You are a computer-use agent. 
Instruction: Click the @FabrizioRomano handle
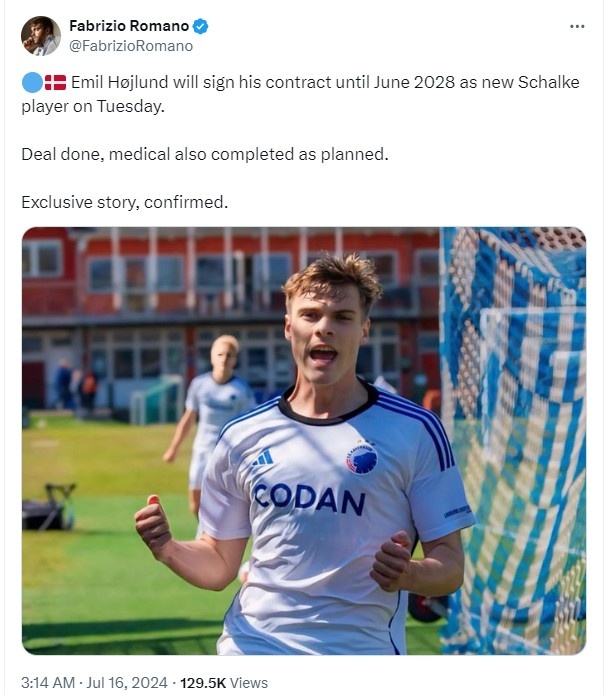[x=131, y=46]
